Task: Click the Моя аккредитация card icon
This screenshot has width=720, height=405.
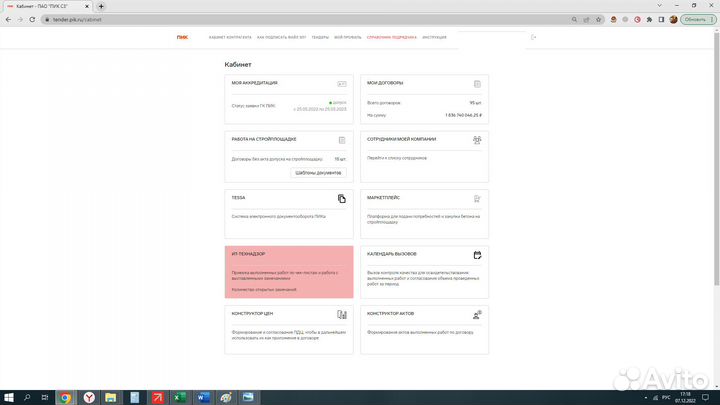Action: coord(342,84)
